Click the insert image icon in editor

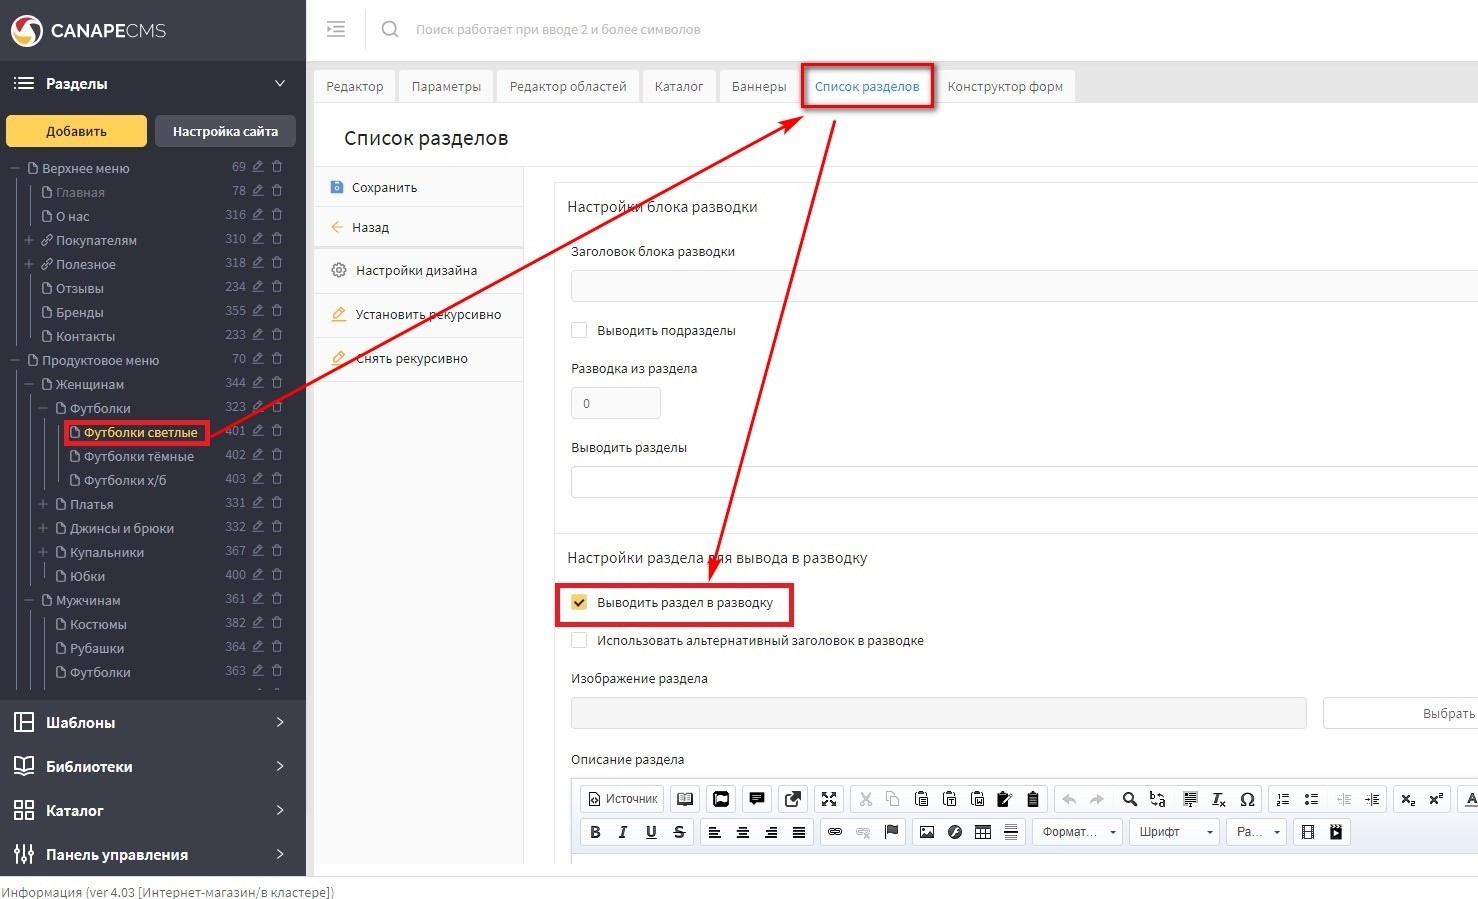927,832
